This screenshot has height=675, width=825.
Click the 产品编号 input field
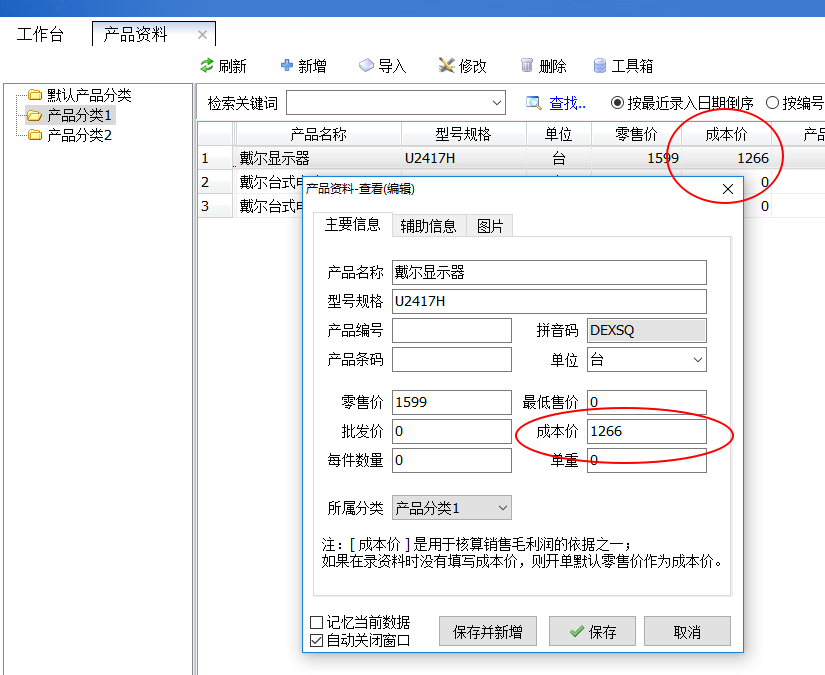(x=452, y=330)
